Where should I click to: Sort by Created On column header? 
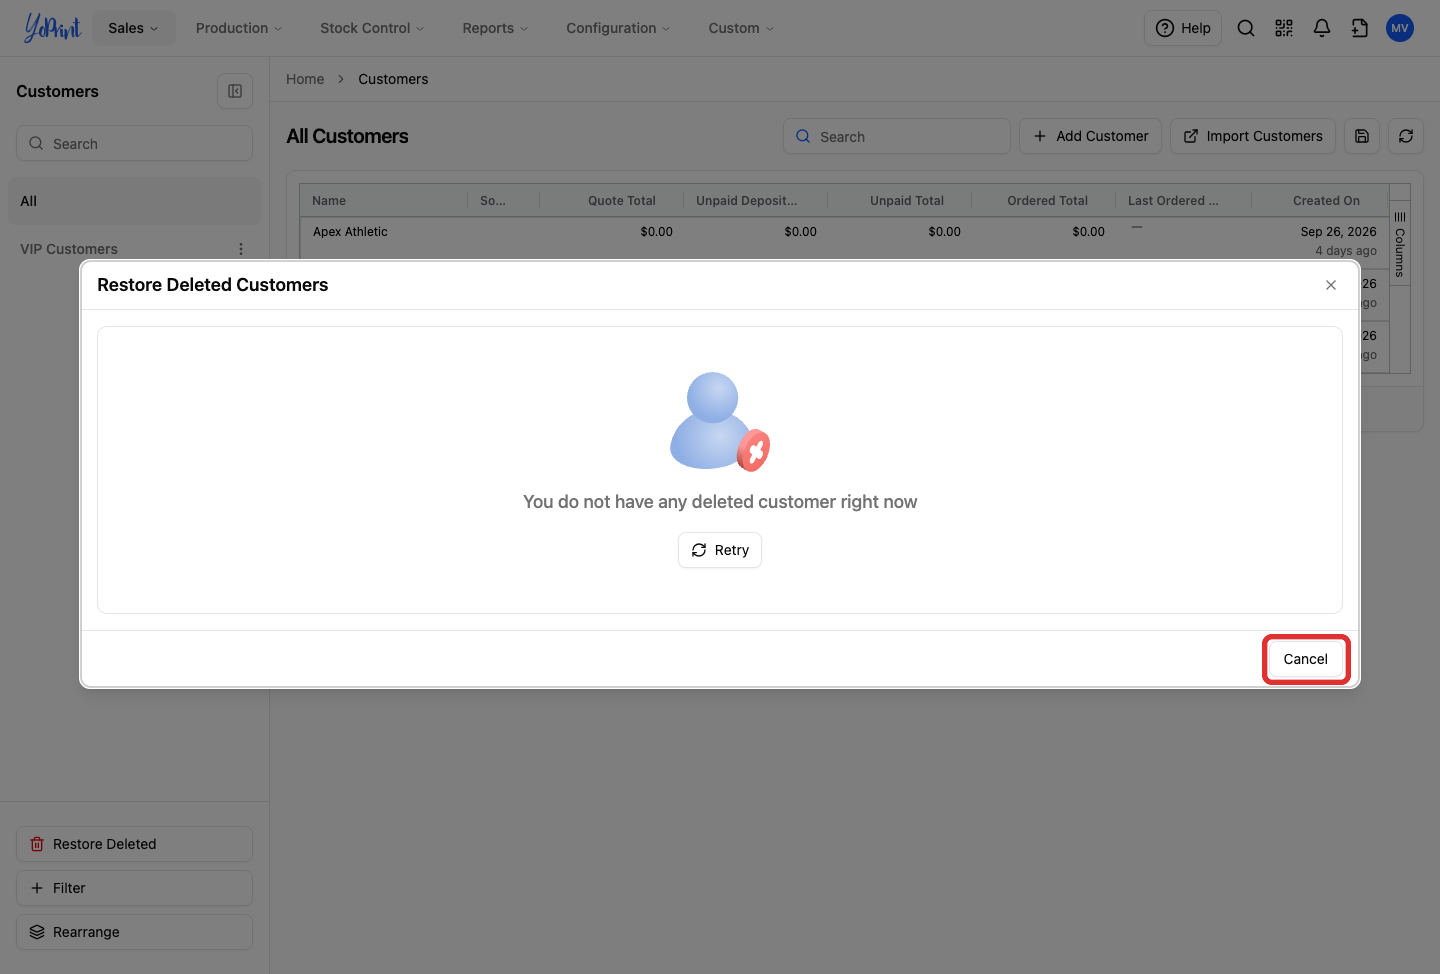coord(1320,200)
